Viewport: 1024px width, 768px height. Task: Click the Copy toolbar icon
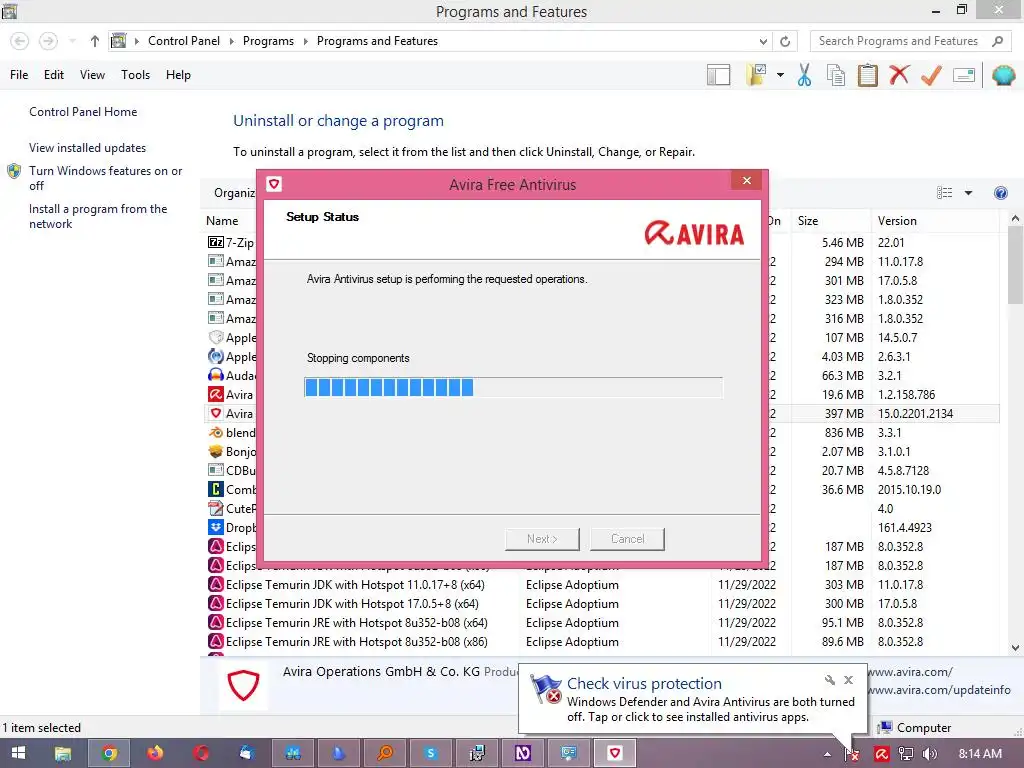coord(836,75)
